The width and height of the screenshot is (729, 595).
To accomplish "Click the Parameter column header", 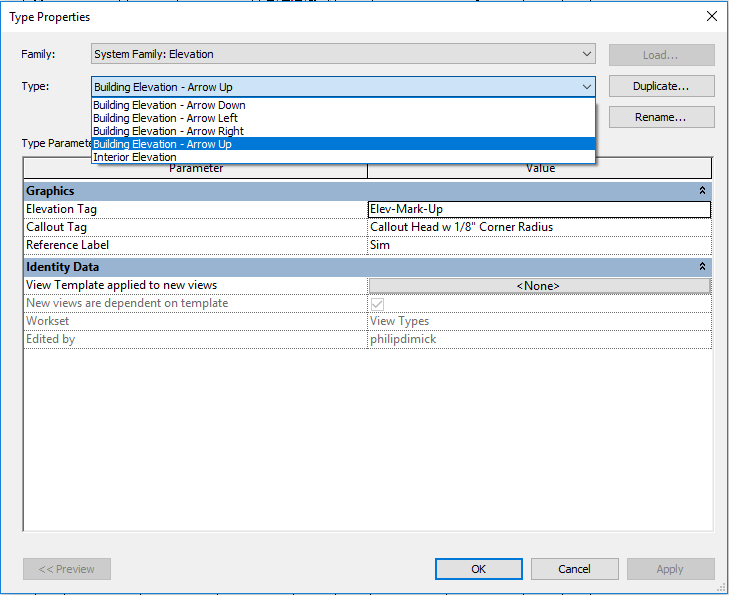I will click(195, 168).
